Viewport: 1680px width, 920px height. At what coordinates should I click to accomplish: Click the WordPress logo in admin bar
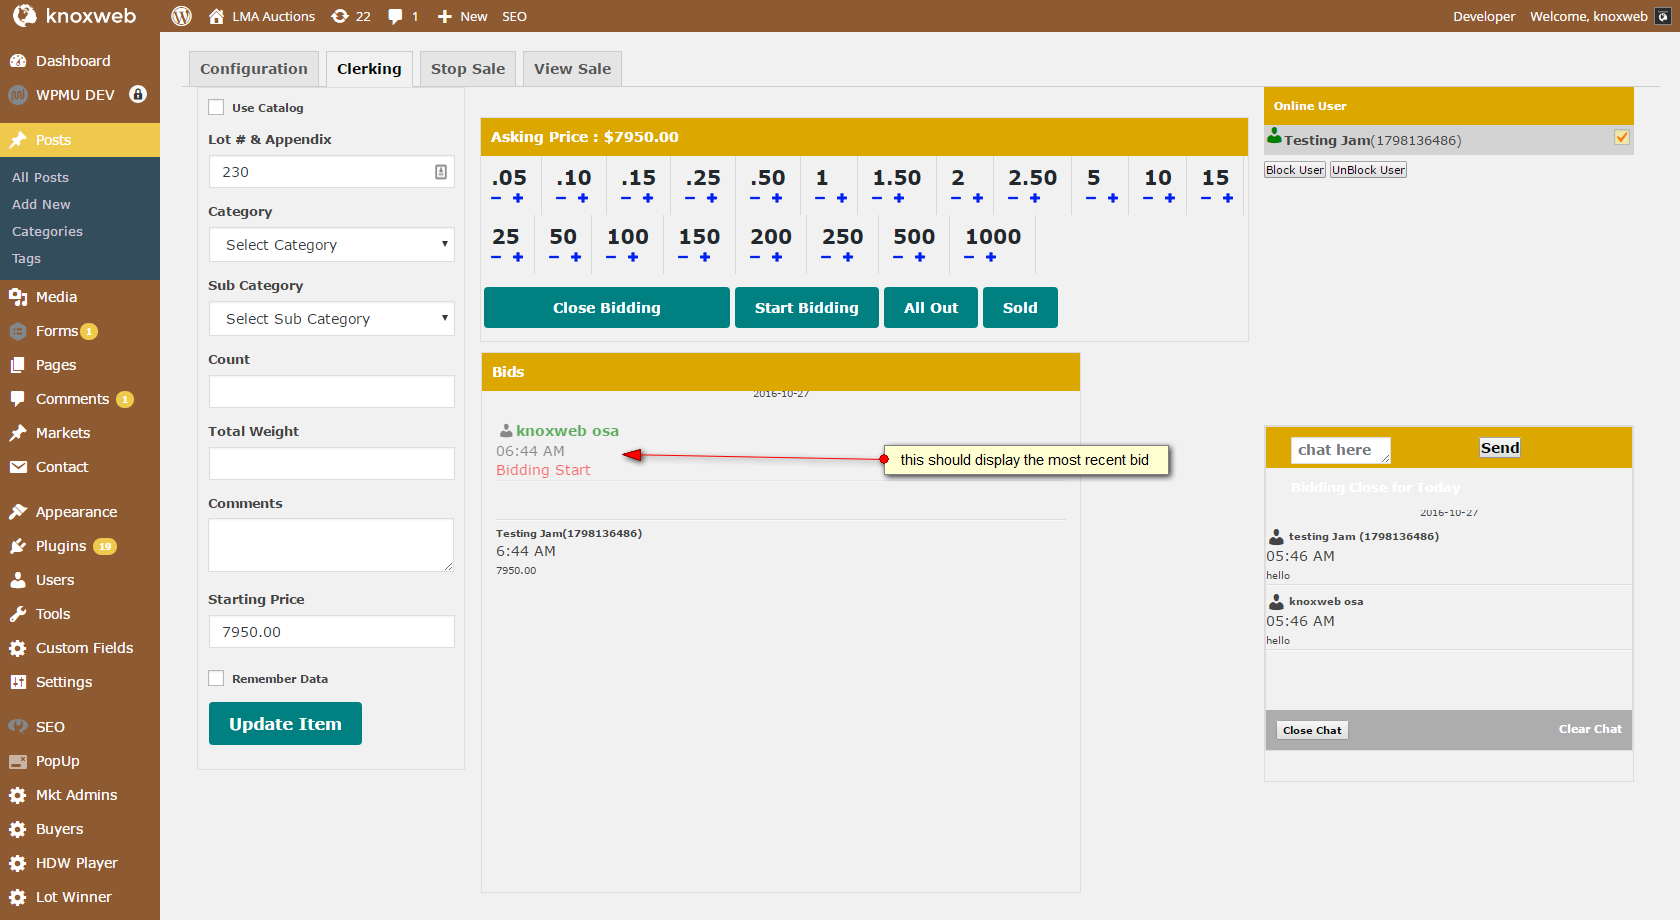pos(181,16)
